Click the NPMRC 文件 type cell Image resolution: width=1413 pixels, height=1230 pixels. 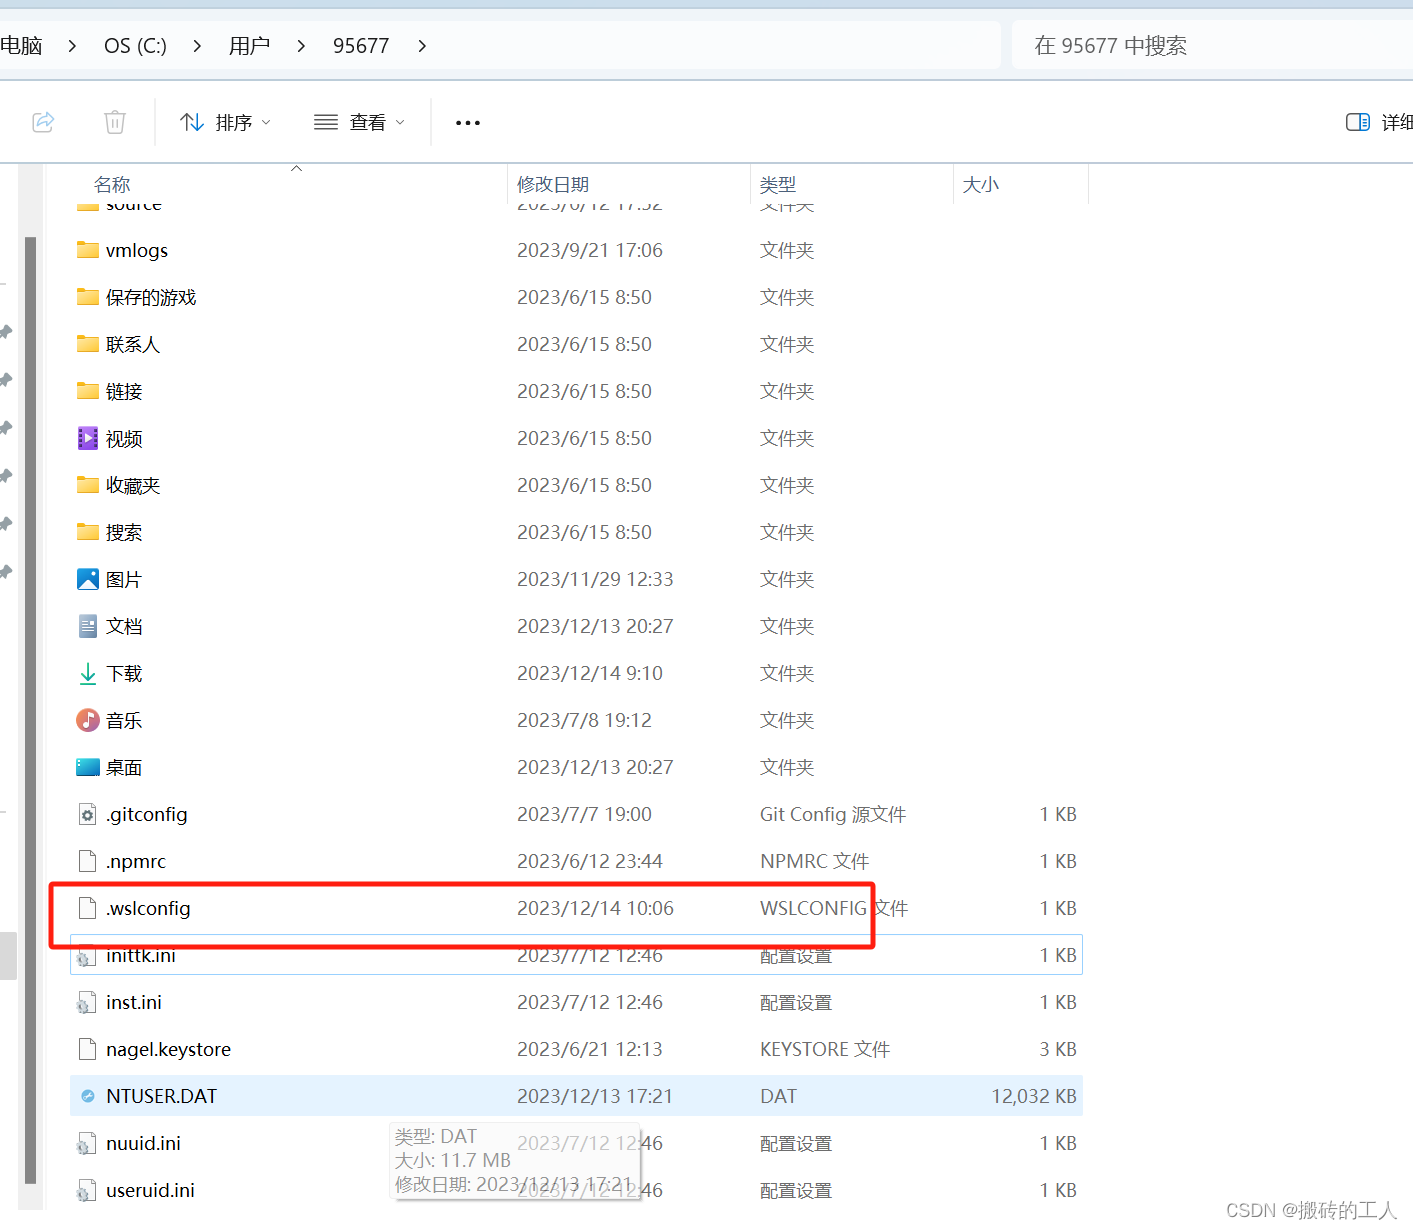(x=814, y=861)
